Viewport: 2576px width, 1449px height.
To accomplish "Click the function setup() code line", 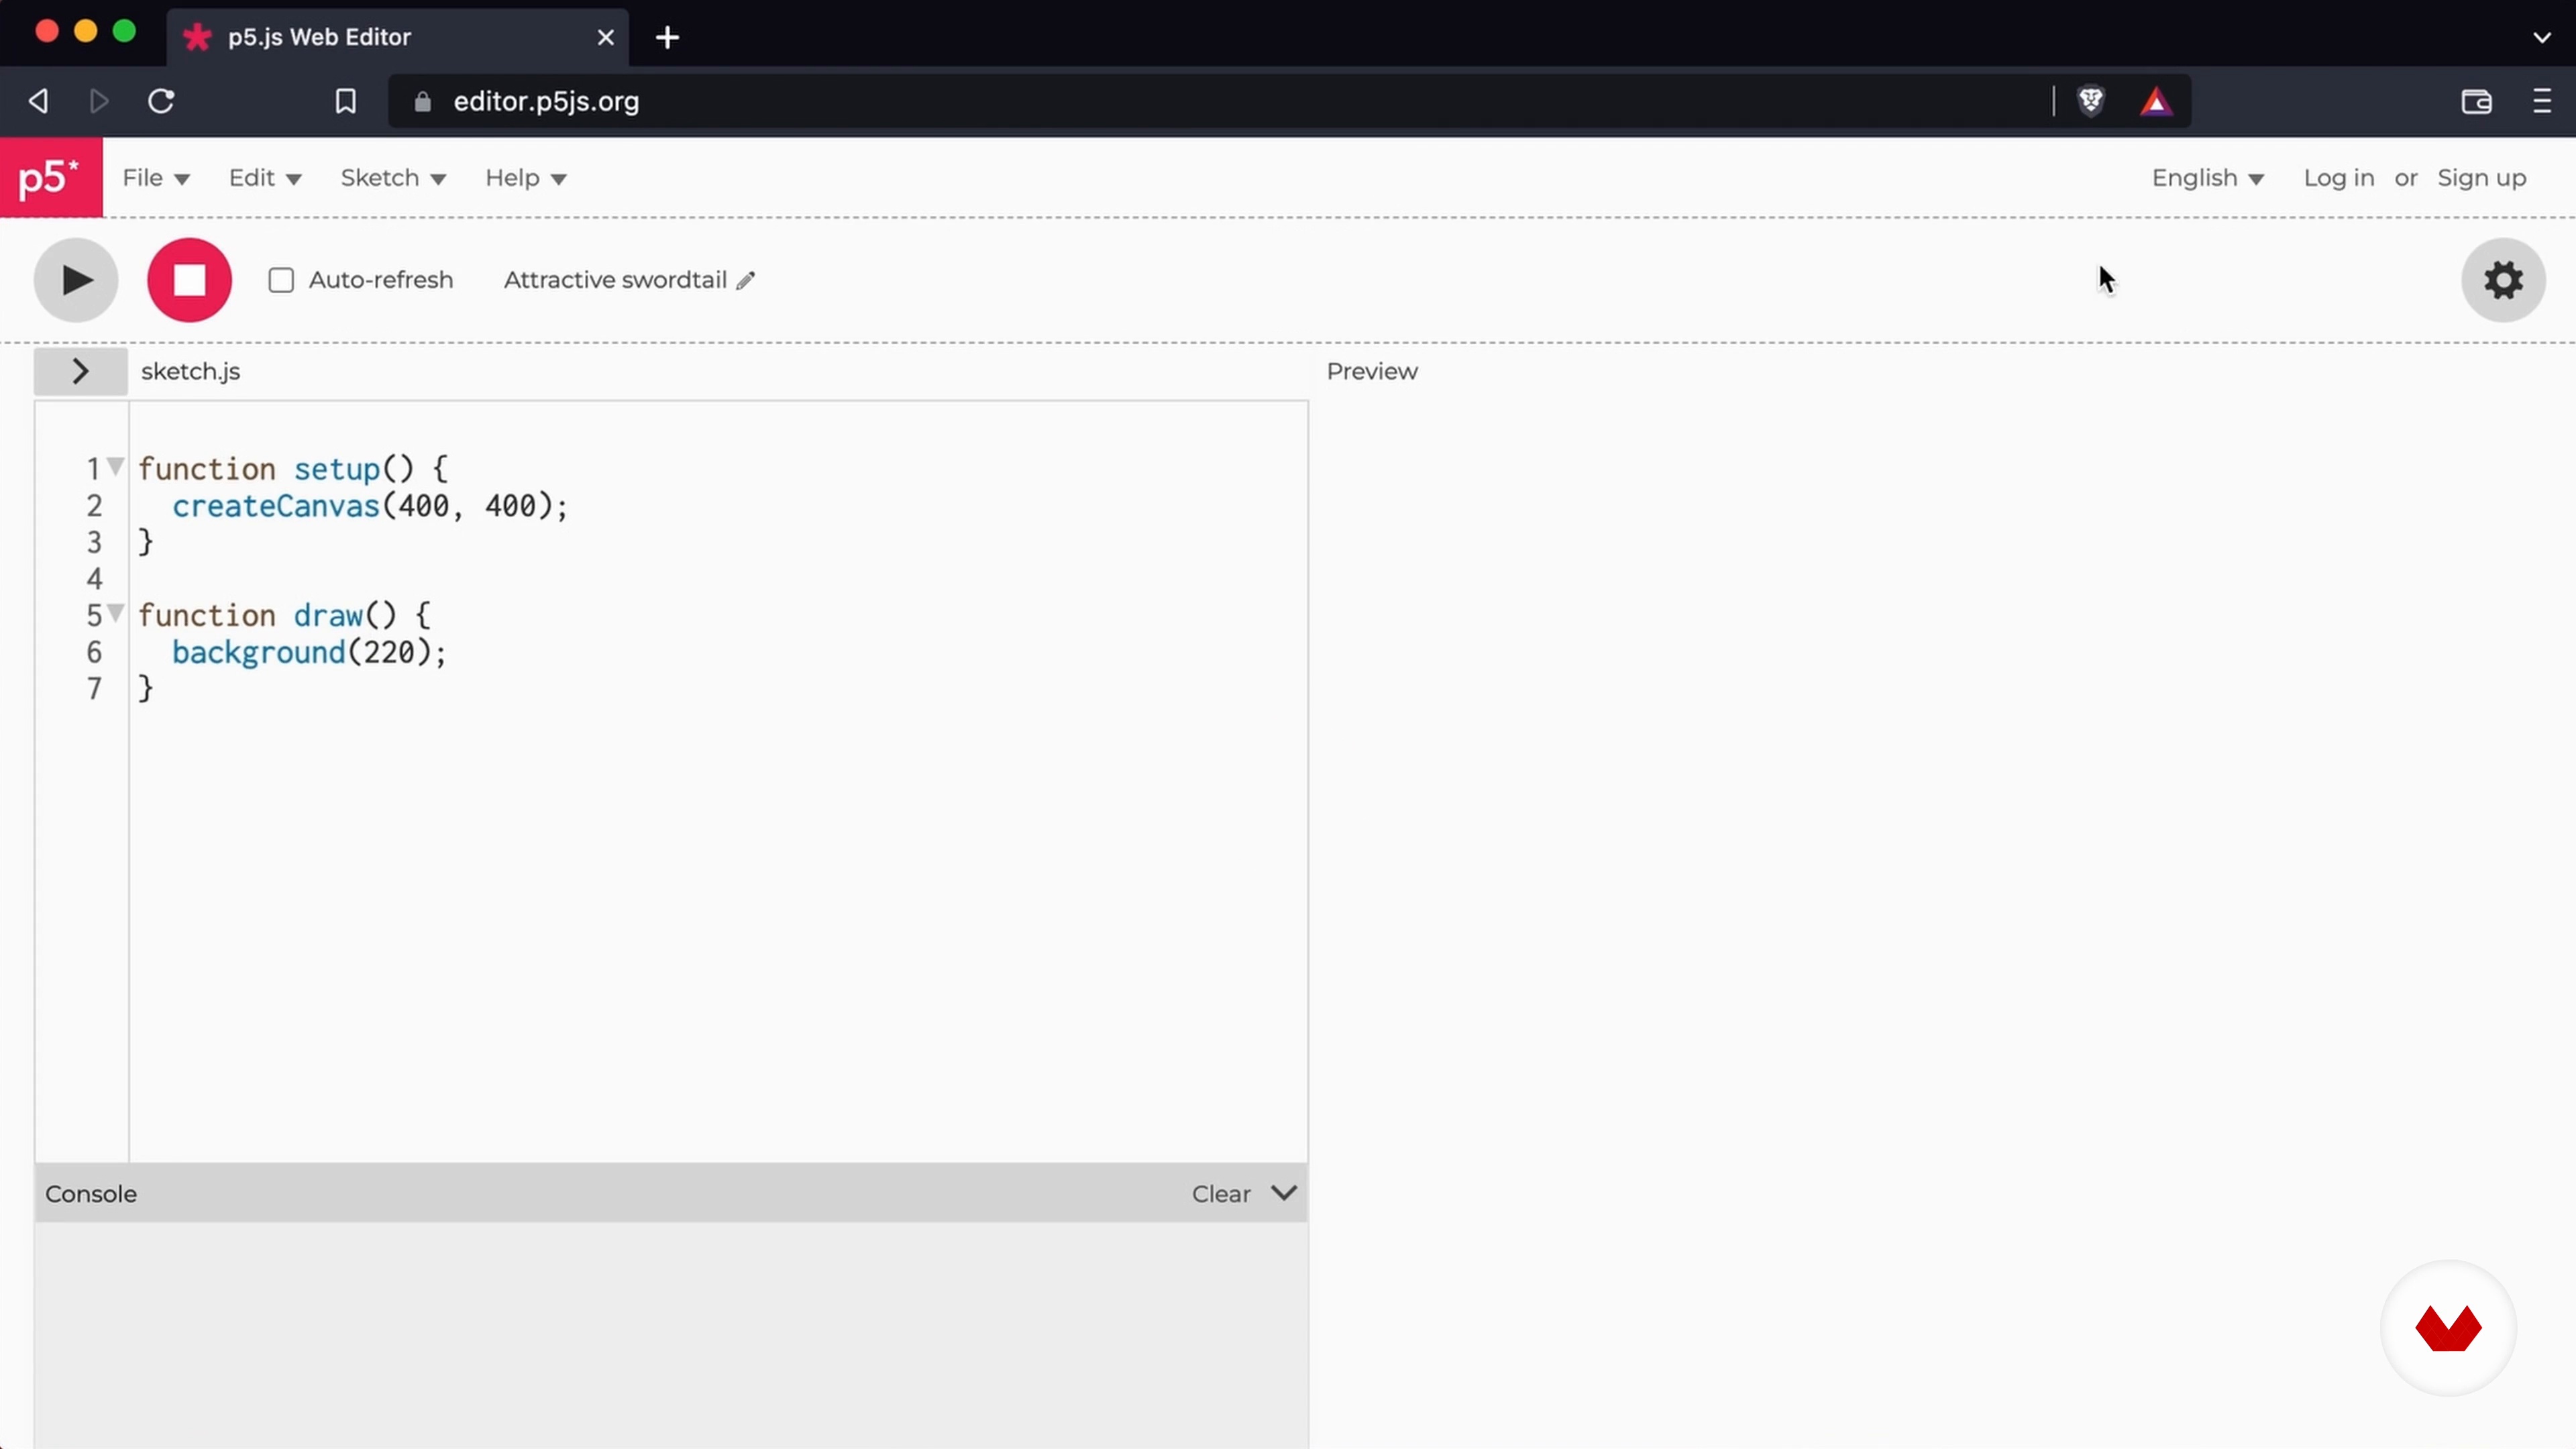I will [x=293, y=469].
